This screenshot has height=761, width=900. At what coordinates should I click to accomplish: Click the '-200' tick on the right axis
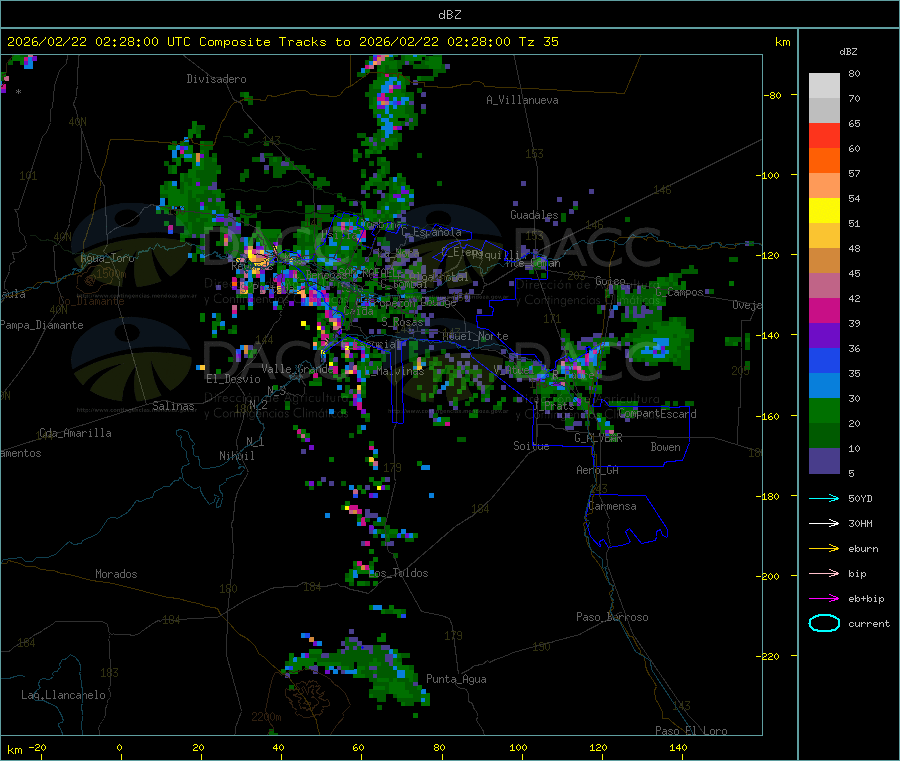(x=768, y=576)
